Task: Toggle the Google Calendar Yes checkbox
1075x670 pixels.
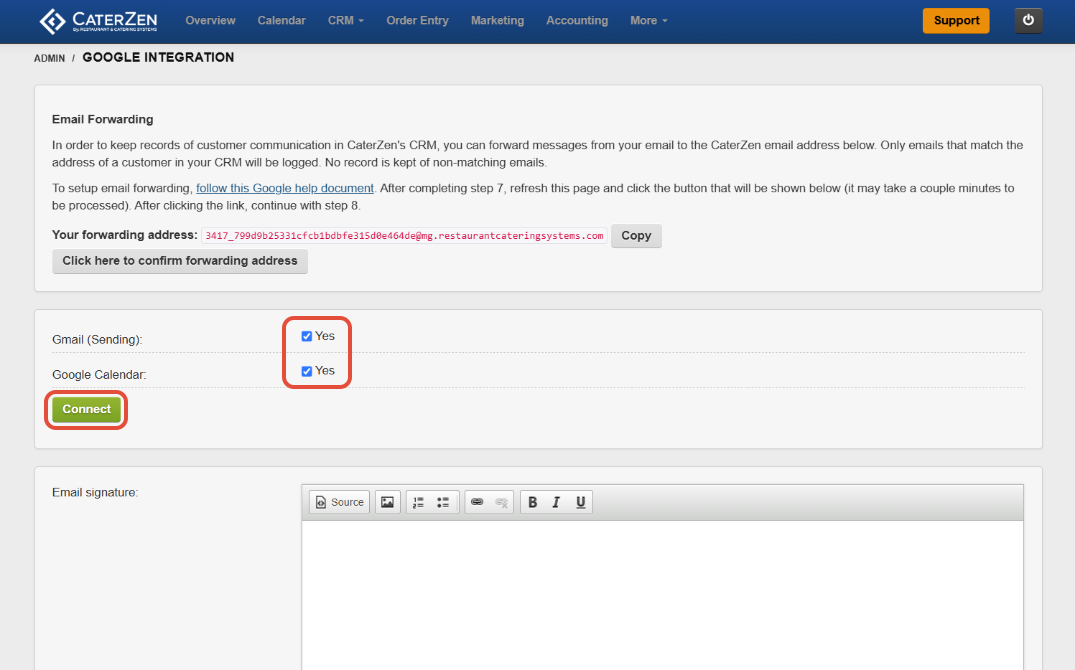Action: pyautogui.click(x=306, y=371)
